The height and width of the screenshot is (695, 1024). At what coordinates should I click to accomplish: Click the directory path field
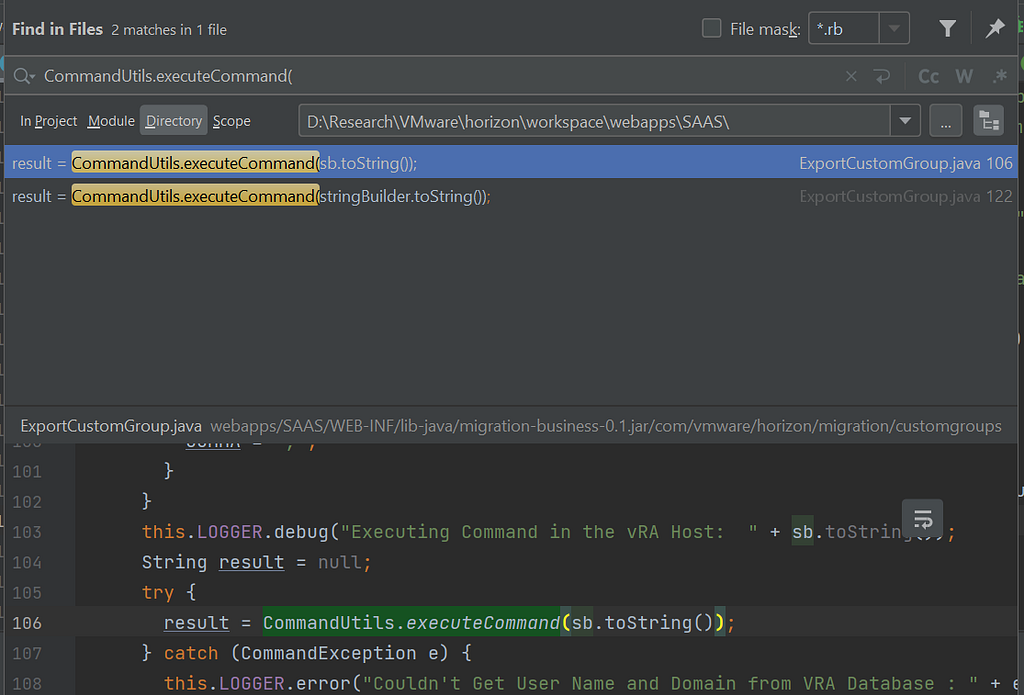click(x=594, y=121)
